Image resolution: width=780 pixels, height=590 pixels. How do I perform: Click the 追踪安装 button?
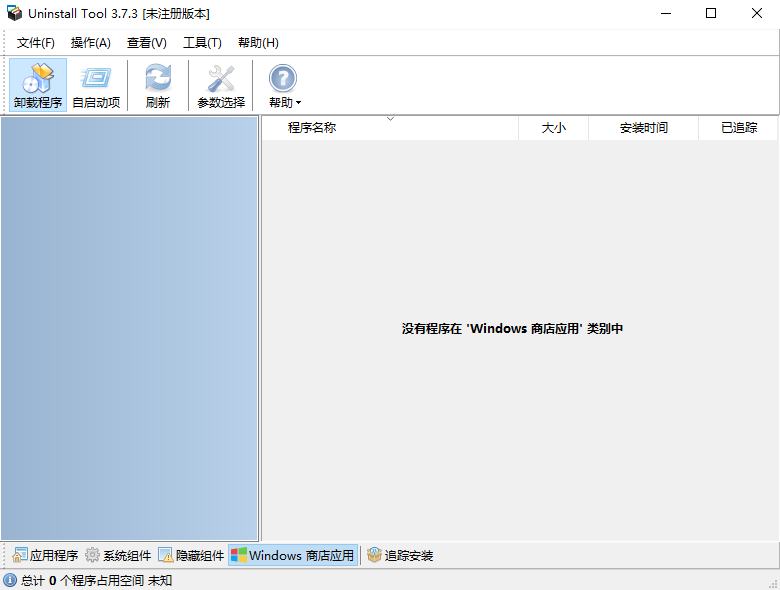click(x=400, y=555)
